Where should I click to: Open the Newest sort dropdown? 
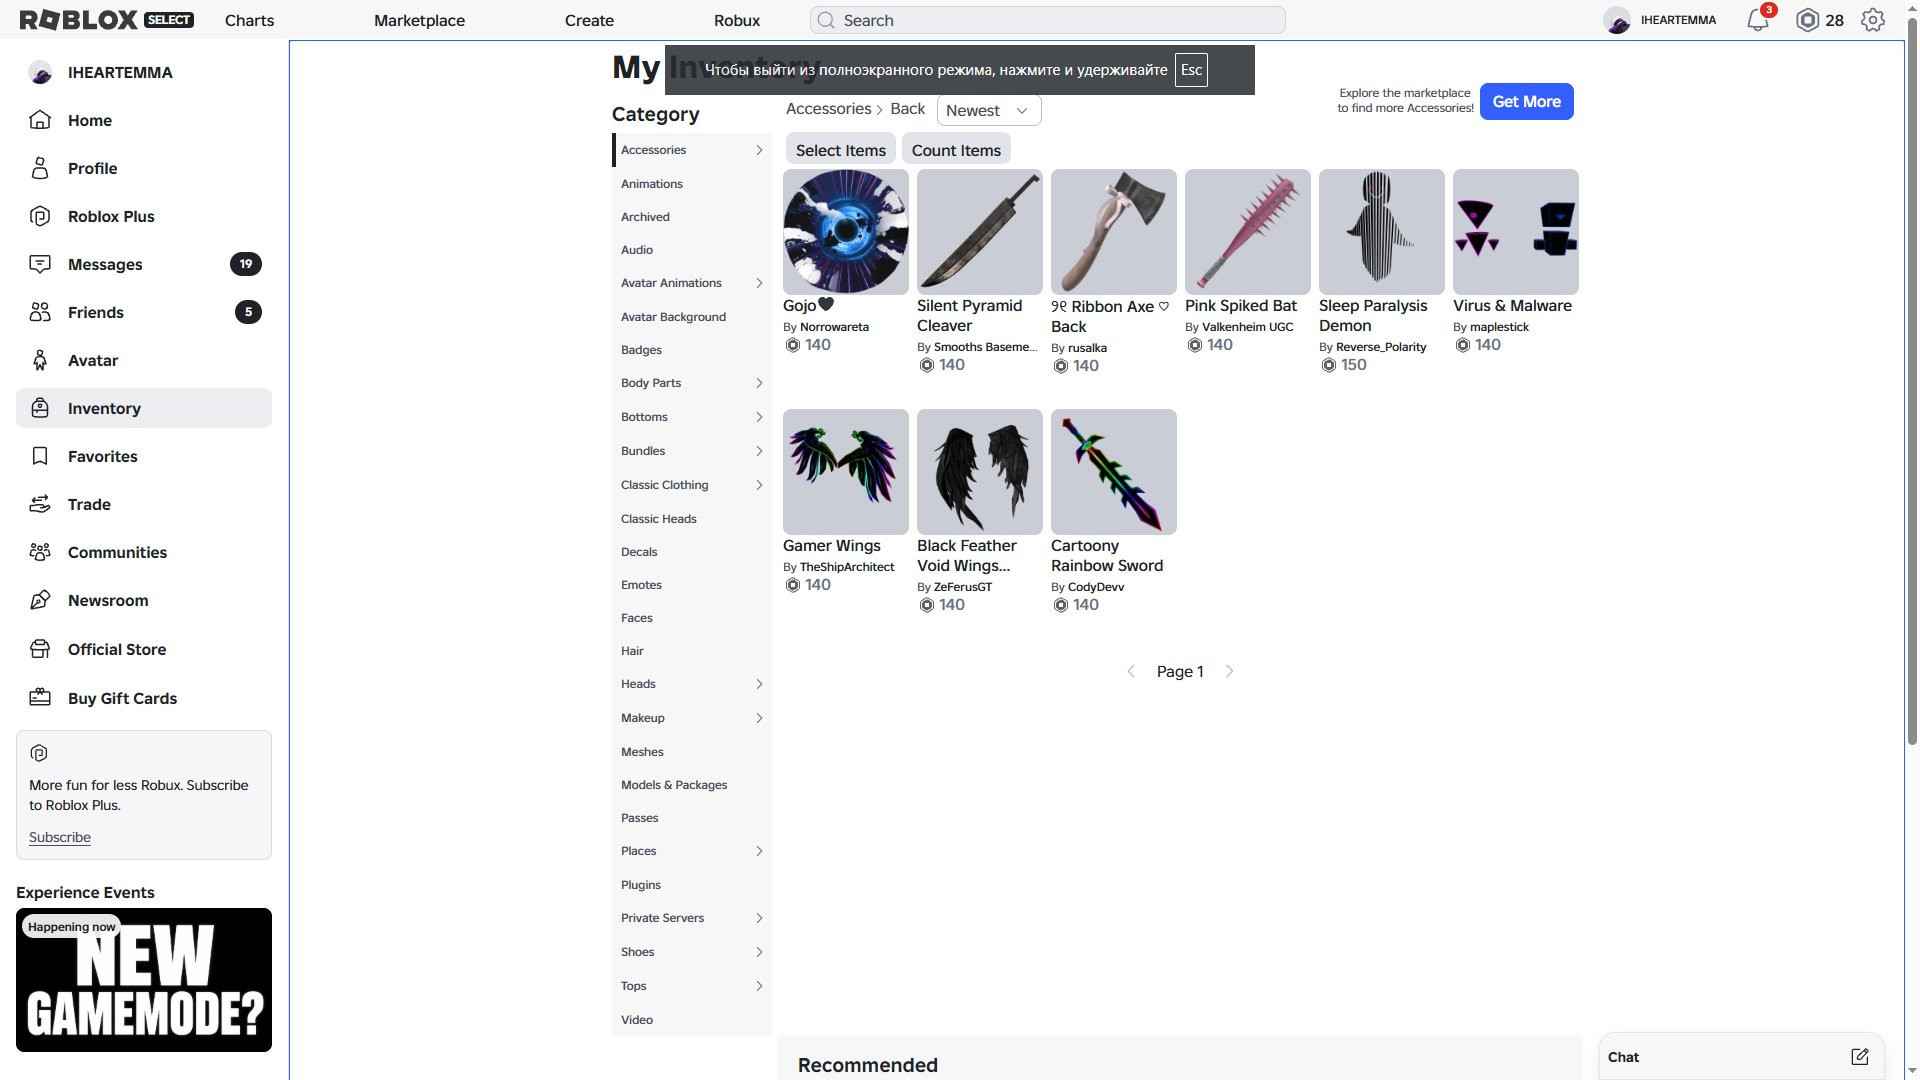point(988,110)
